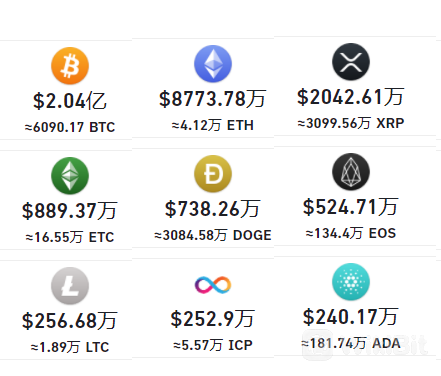Select the $252.9万 ICP amount

click(213, 319)
